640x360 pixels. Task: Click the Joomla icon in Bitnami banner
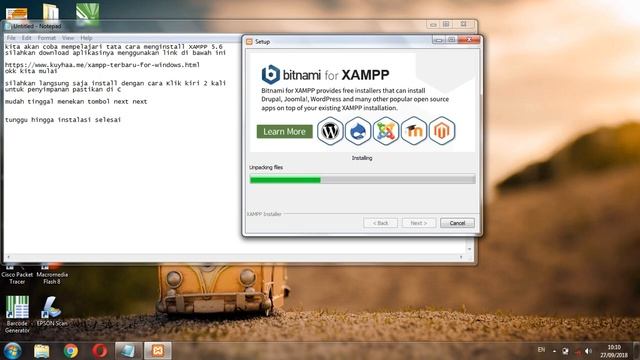(386, 131)
